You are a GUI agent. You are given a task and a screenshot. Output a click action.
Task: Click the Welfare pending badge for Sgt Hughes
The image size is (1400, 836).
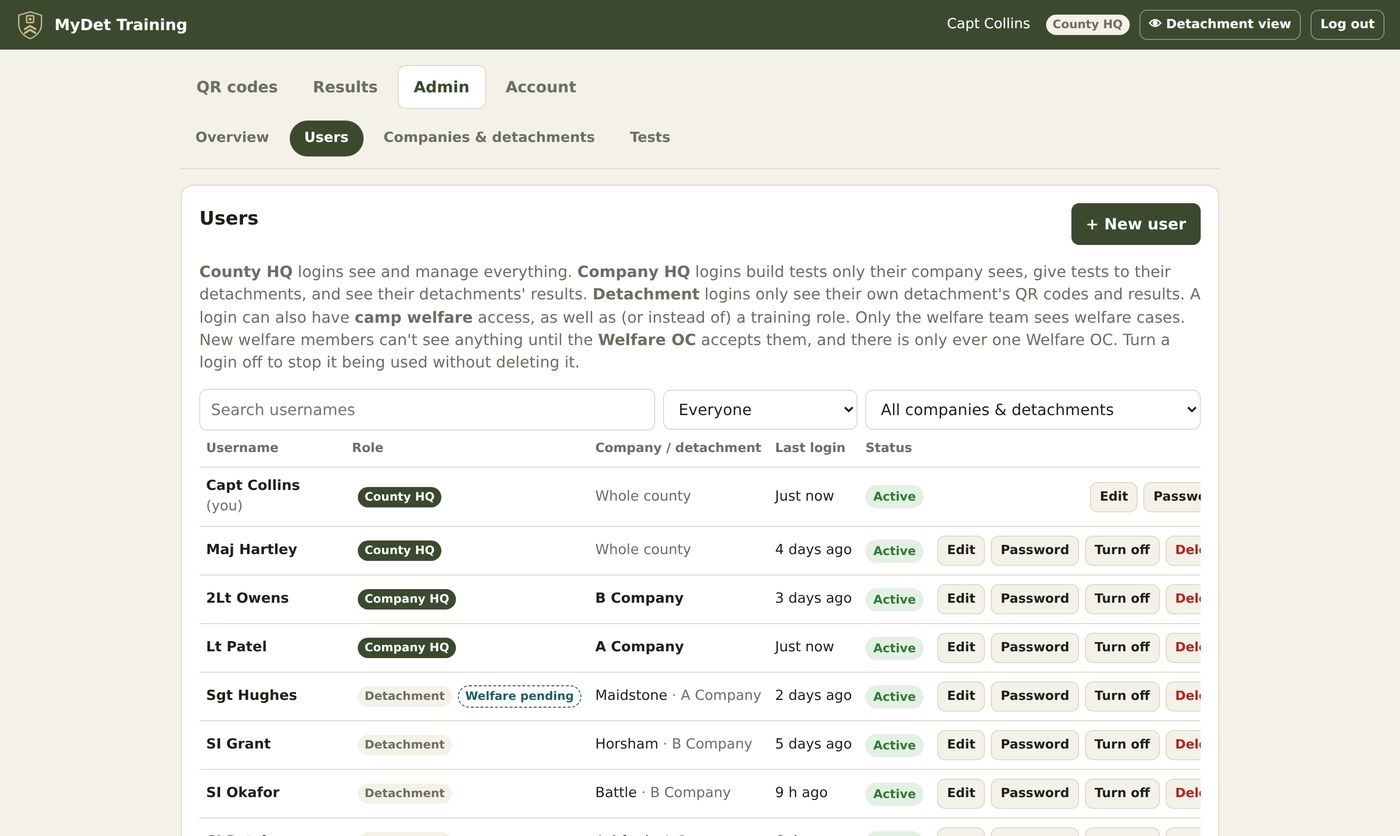(x=520, y=696)
